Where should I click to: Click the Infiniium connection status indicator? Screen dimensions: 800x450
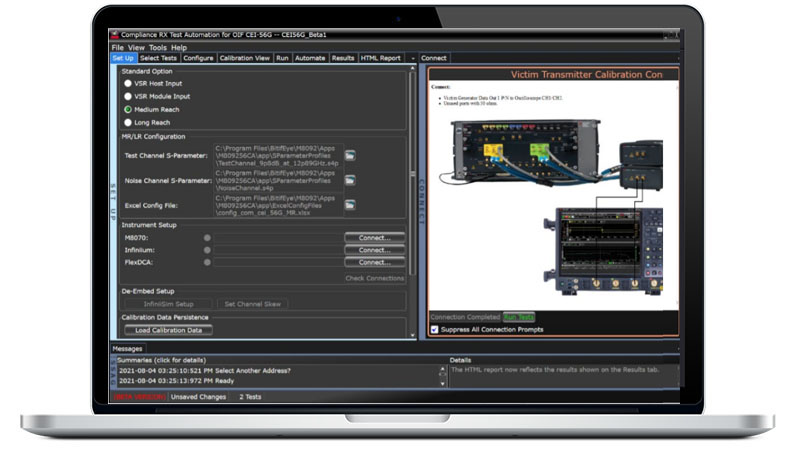[x=207, y=250]
